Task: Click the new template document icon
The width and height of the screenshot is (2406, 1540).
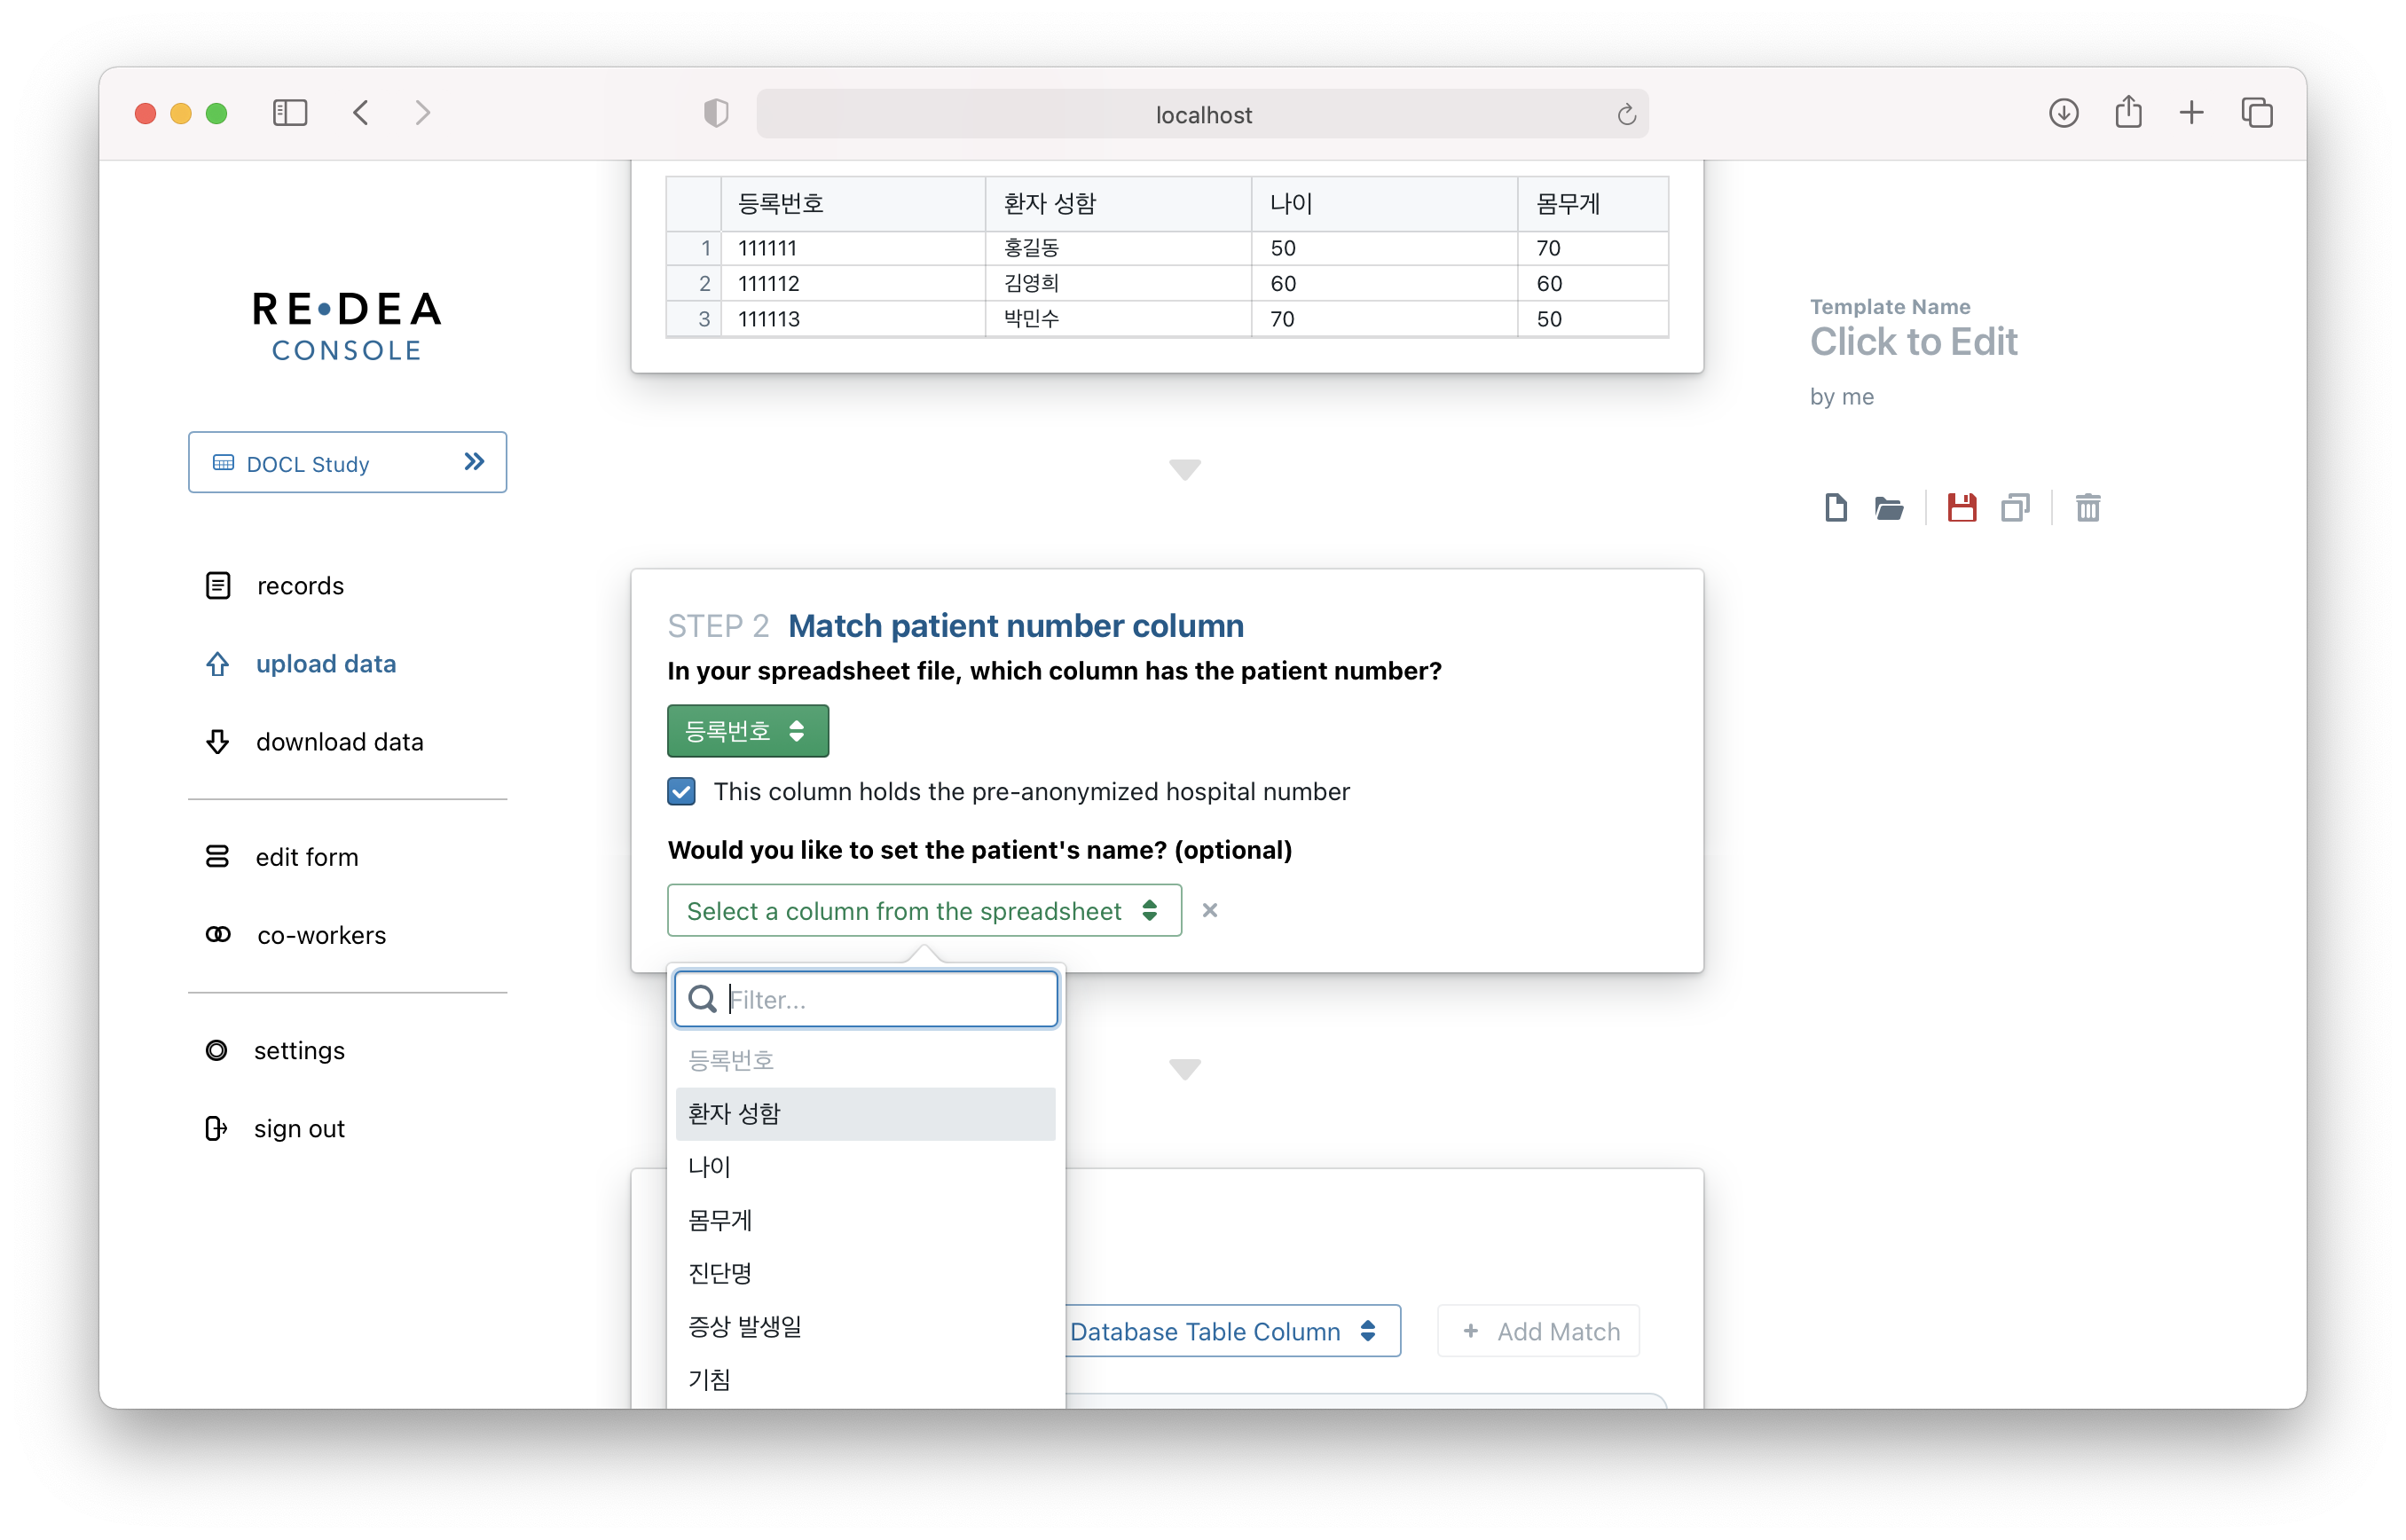Action: 1835,508
